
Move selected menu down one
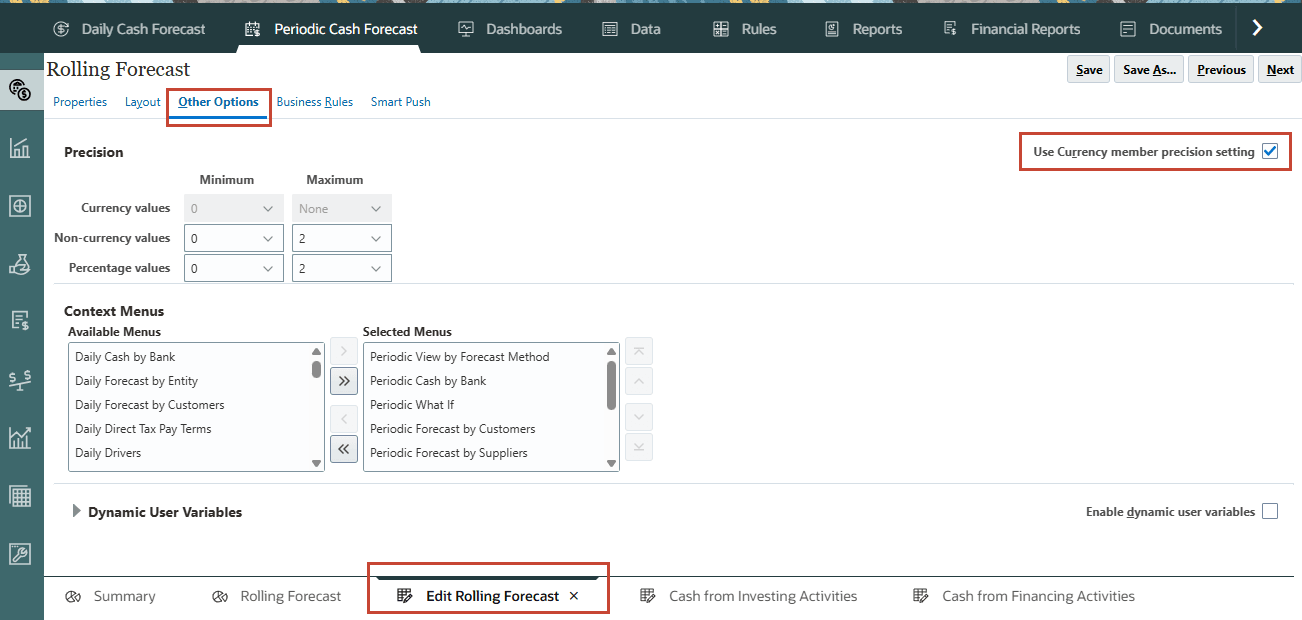639,416
